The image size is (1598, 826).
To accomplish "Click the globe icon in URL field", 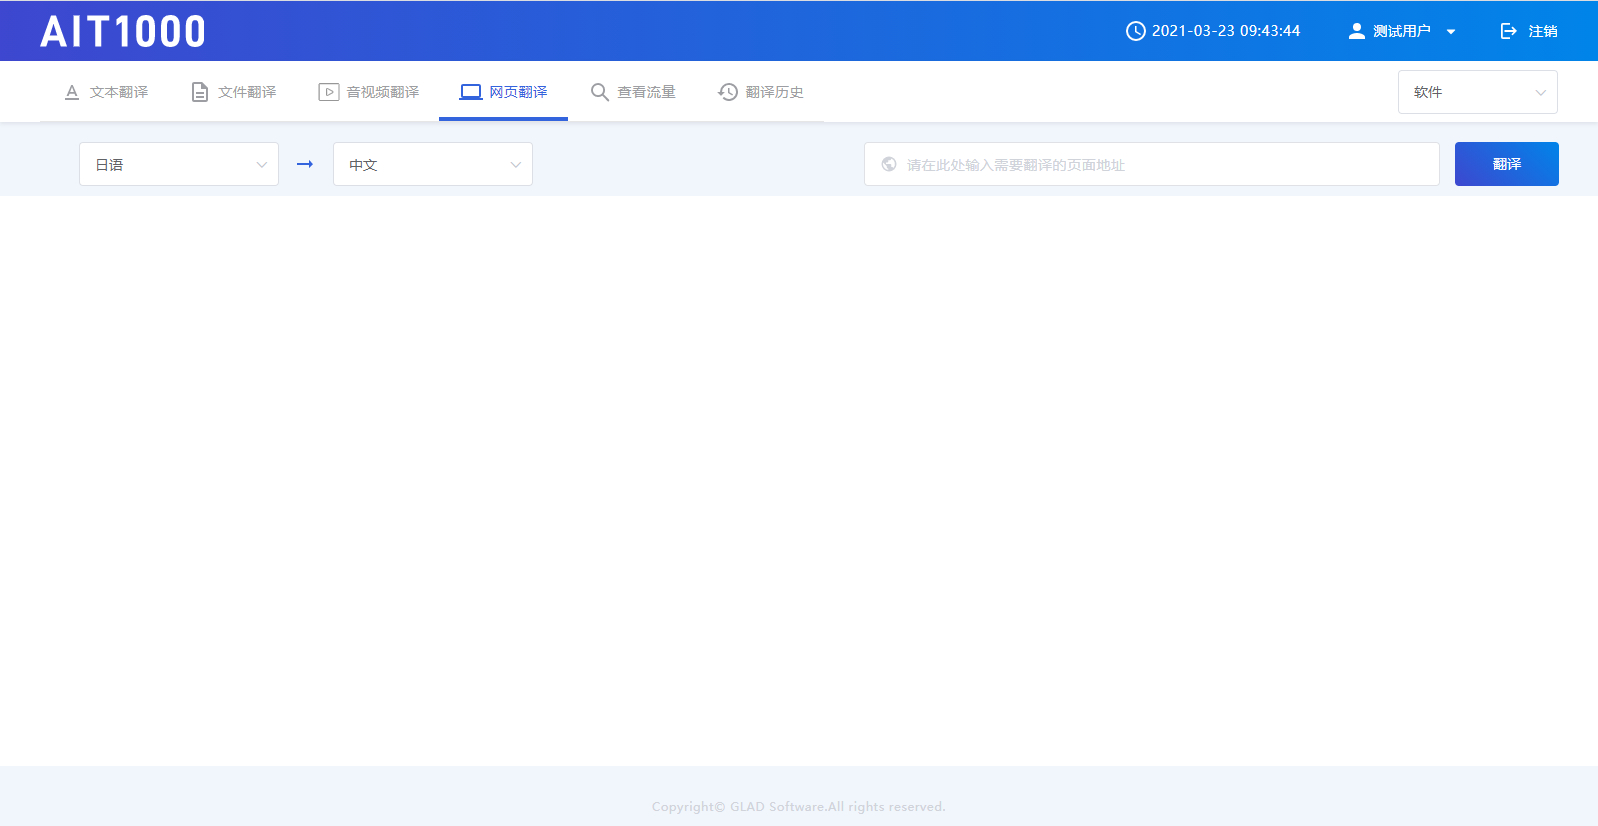I will pyautogui.click(x=889, y=164).
